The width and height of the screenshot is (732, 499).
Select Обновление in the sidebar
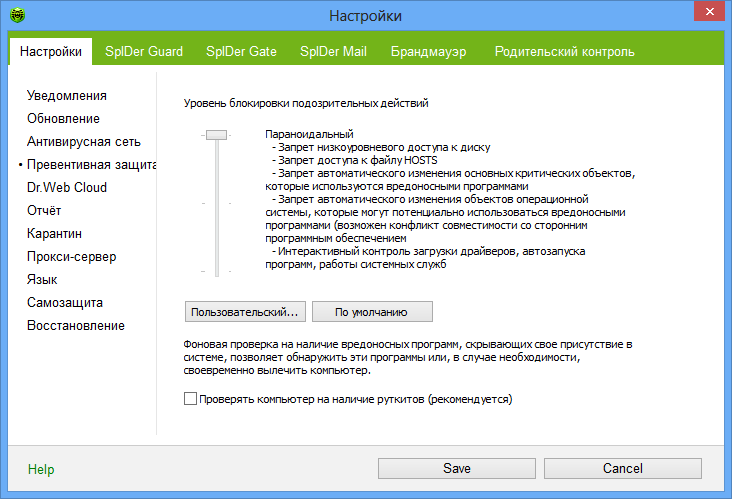click(x=63, y=119)
